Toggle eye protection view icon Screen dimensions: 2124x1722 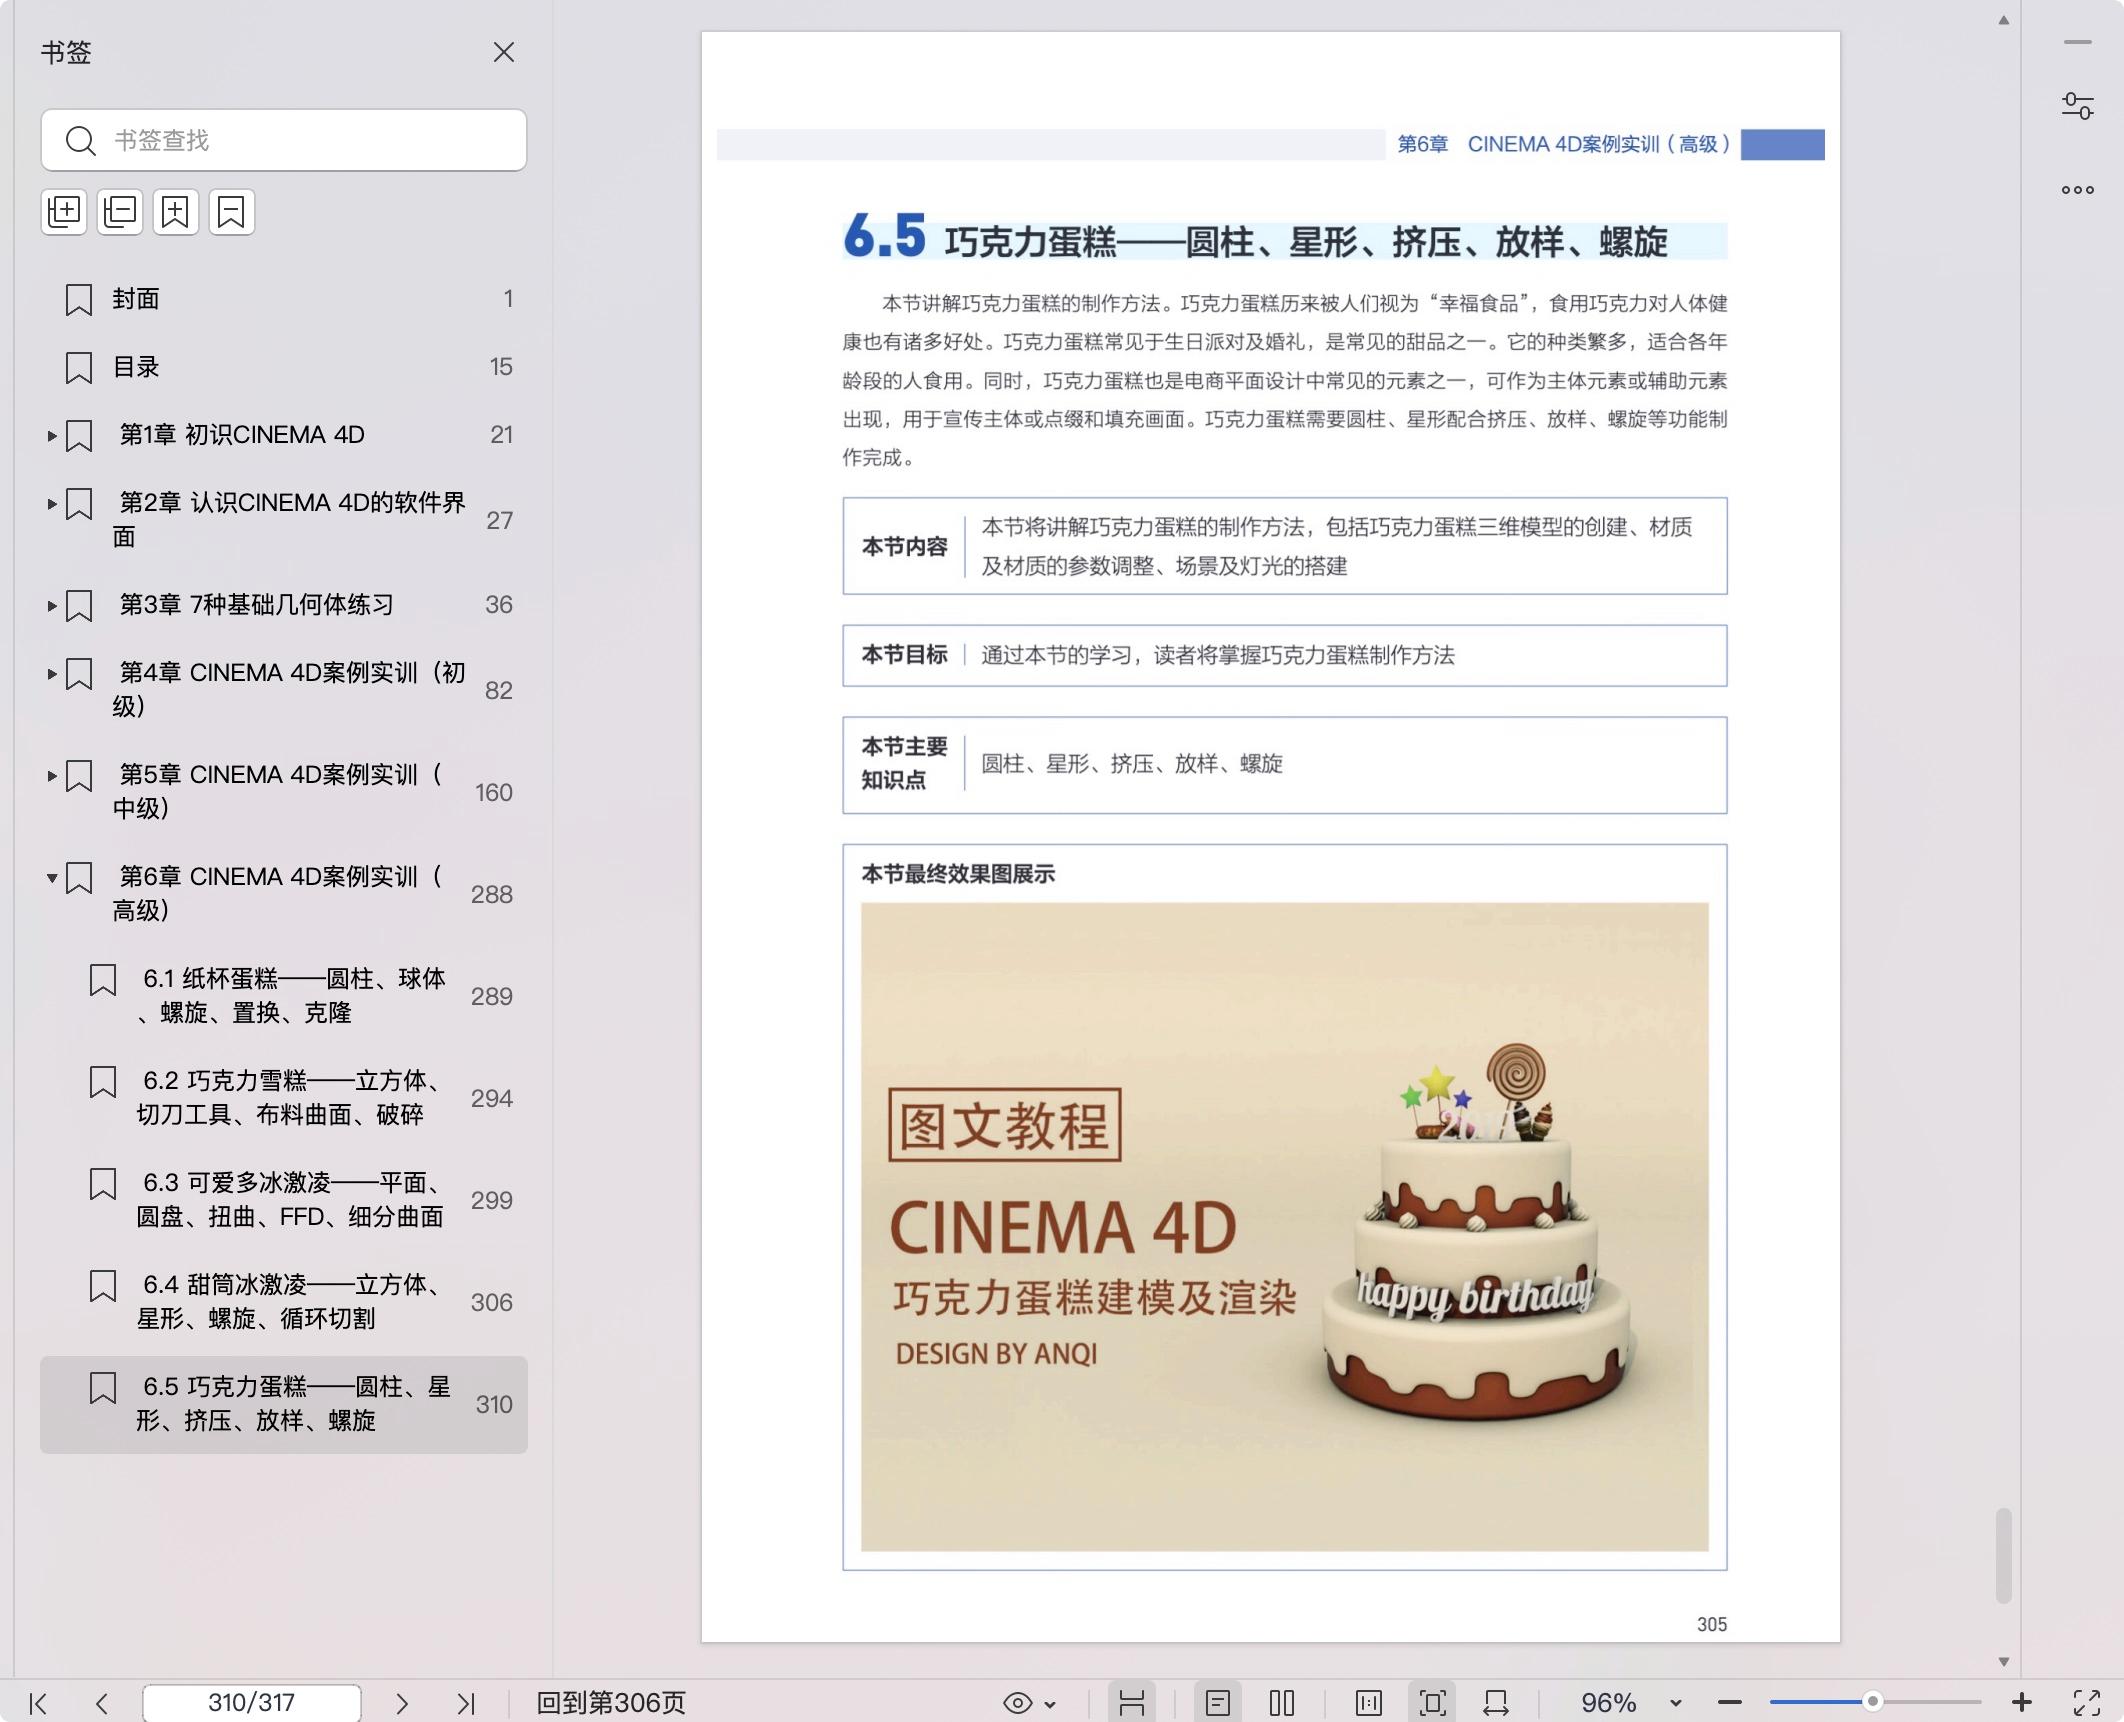[1017, 1703]
